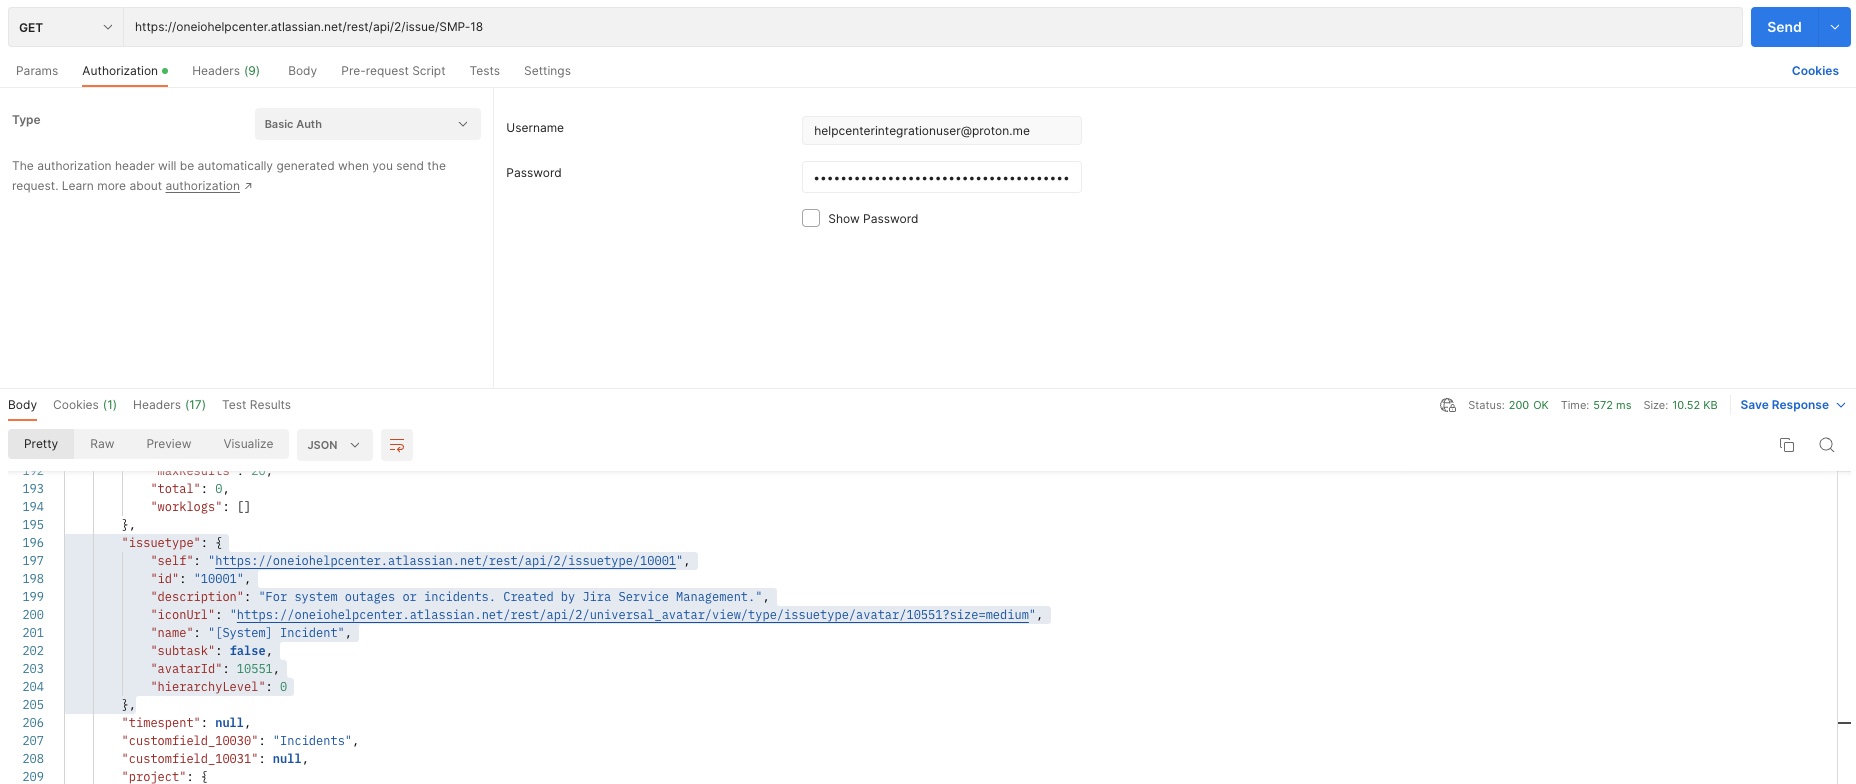Click the Send button
The image size is (1856, 784).
[1784, 27]
